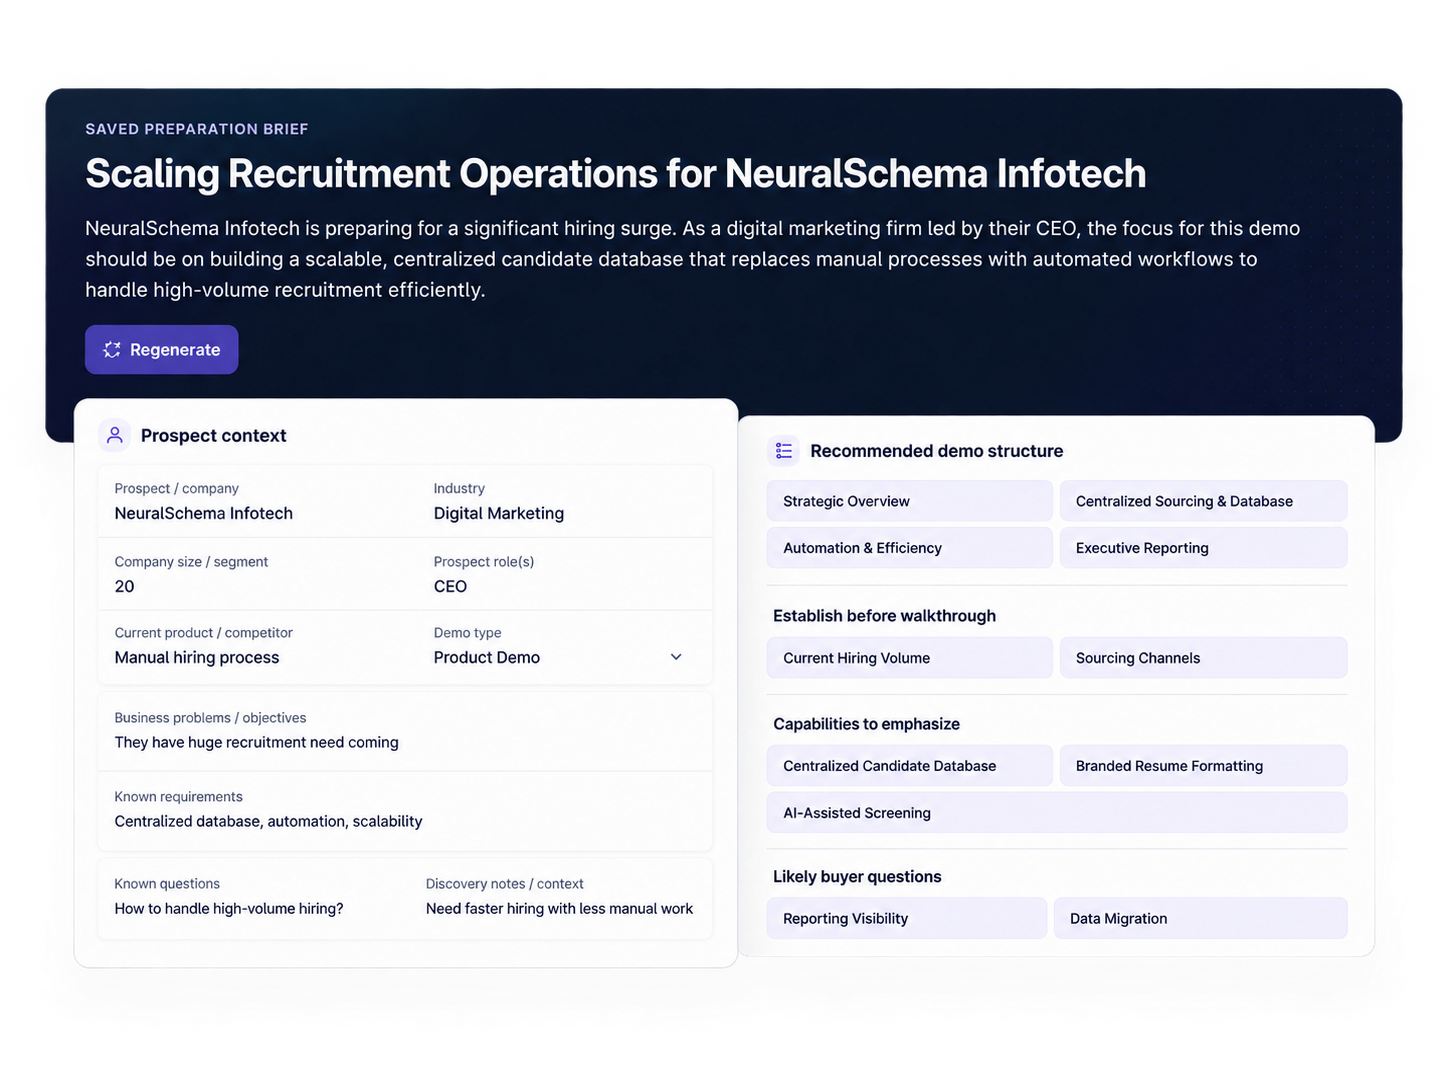Screen dimensions: 1448x1086
Task: Click the Recommended demo structure heading
Action: (937, 451)
